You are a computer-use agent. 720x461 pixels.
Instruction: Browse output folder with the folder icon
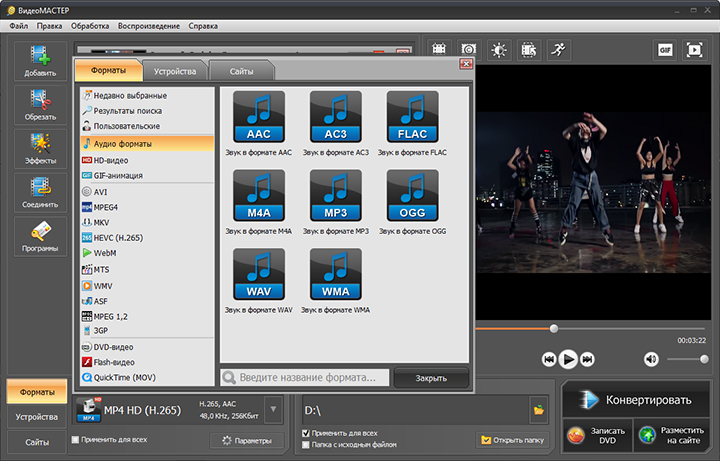538,410
